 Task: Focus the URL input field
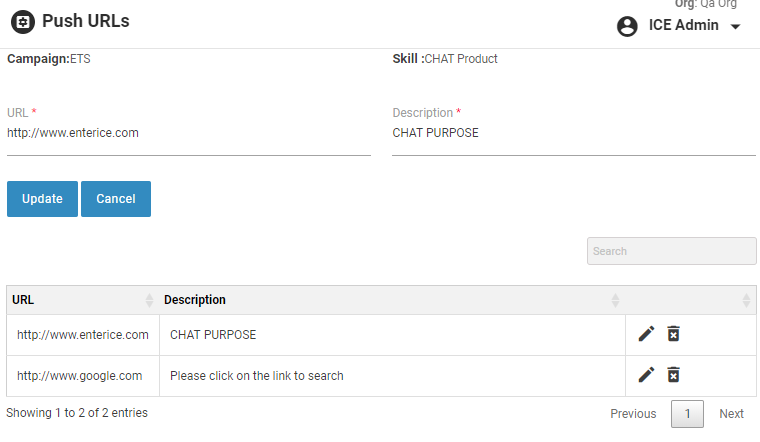[x=188, y=133]
